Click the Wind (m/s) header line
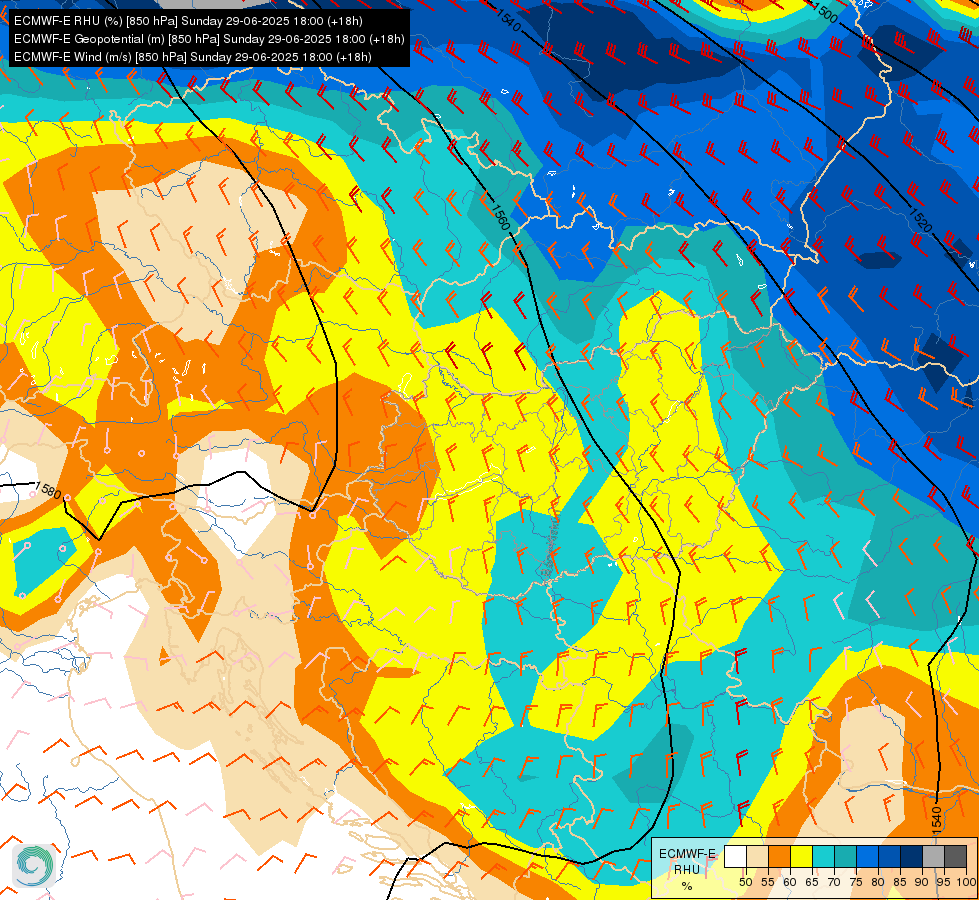979x900 pixels. pos(192,57)
